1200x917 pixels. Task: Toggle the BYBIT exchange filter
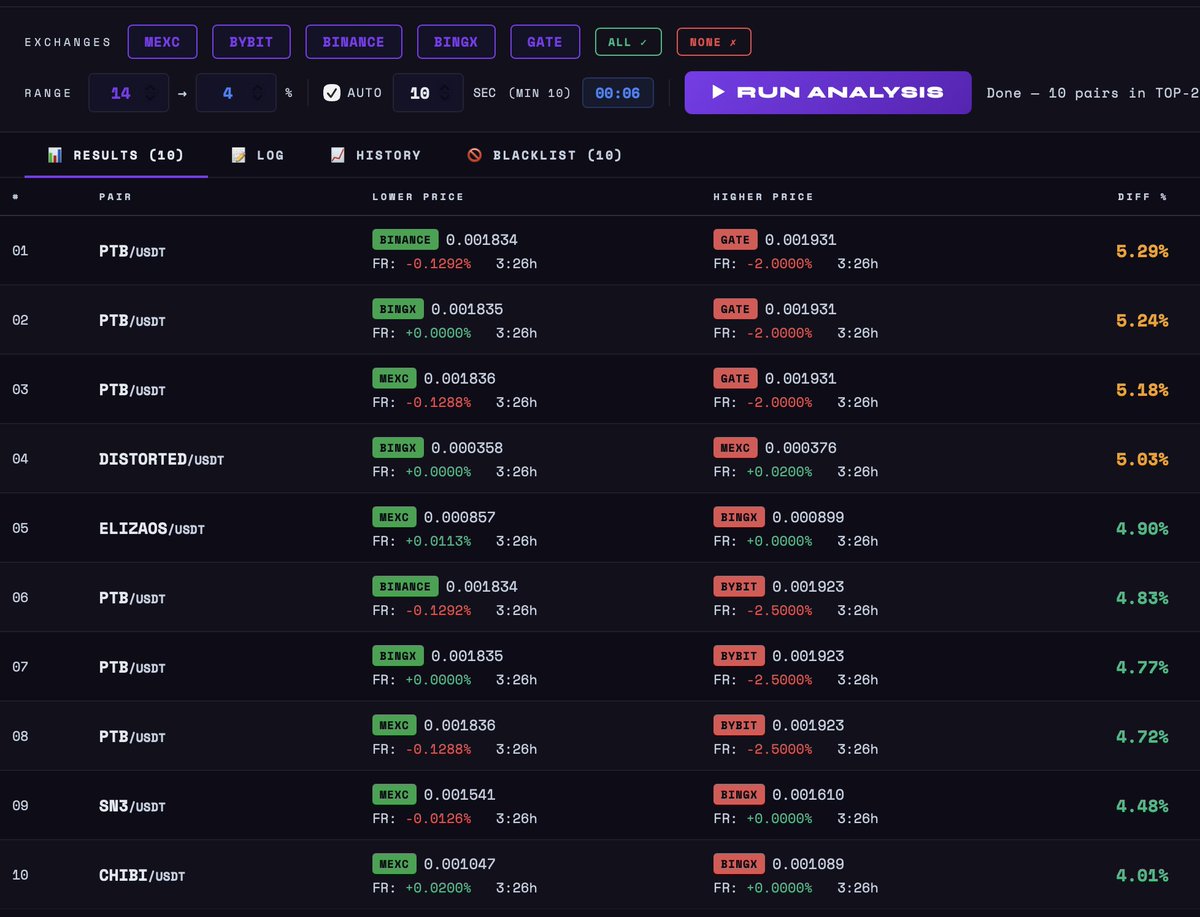(x=251, y=42)
